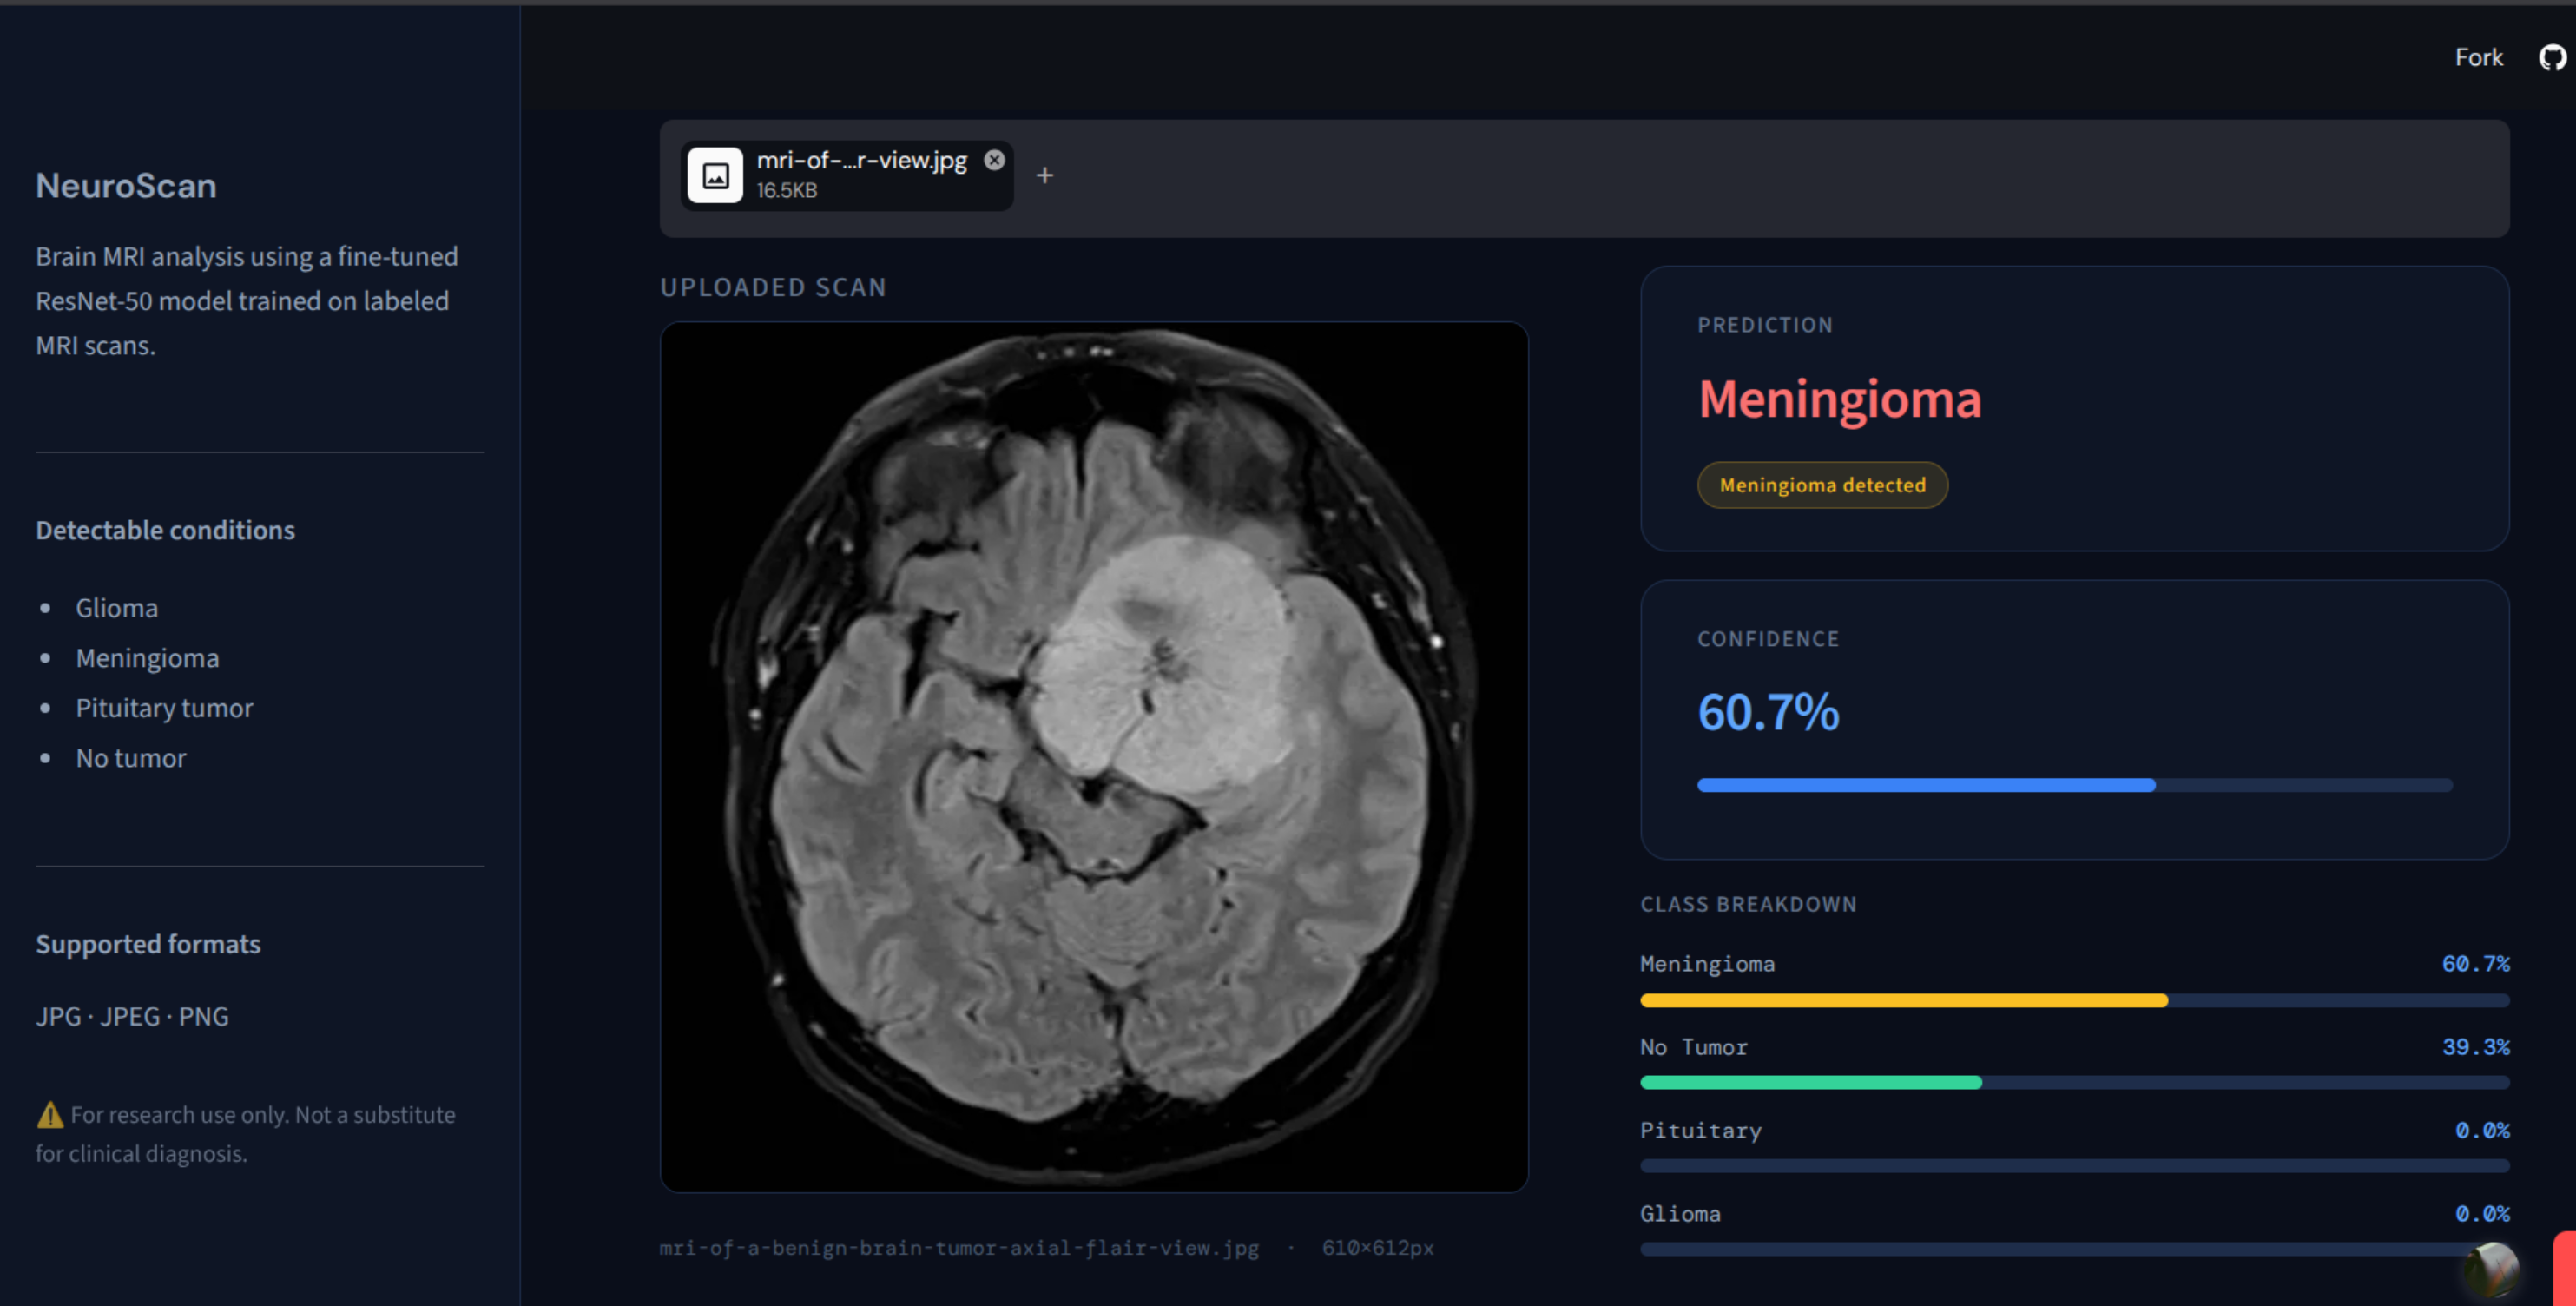Click the Meningioma prediction heading
2576x1306 pixels.
point(1840,399)
